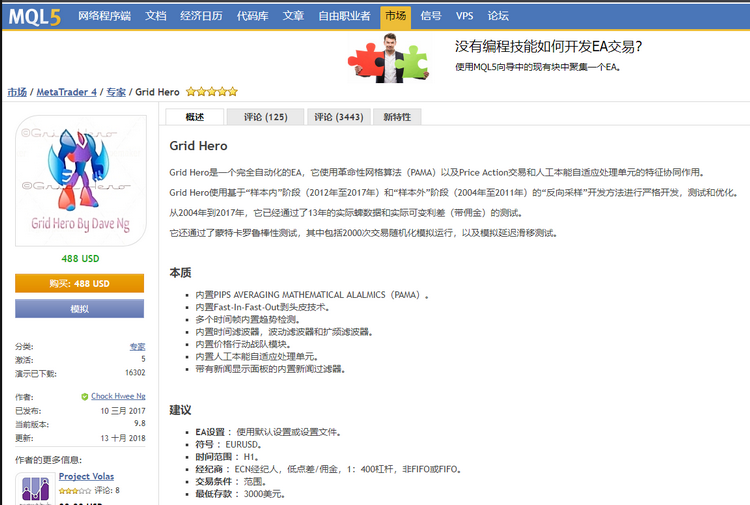This screenshot has width=750, height=505.
Task: Switch to the 新特性 tab
Action: point(397,117)
